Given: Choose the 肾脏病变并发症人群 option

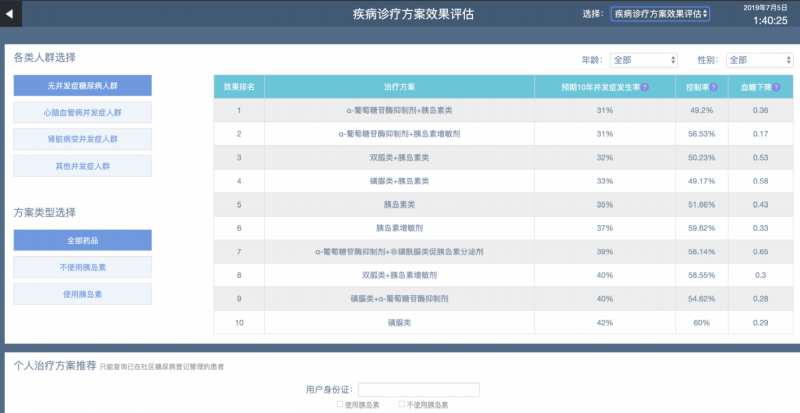Looking at the screenshot, I should pyautogui.click(x=82, y=140).
